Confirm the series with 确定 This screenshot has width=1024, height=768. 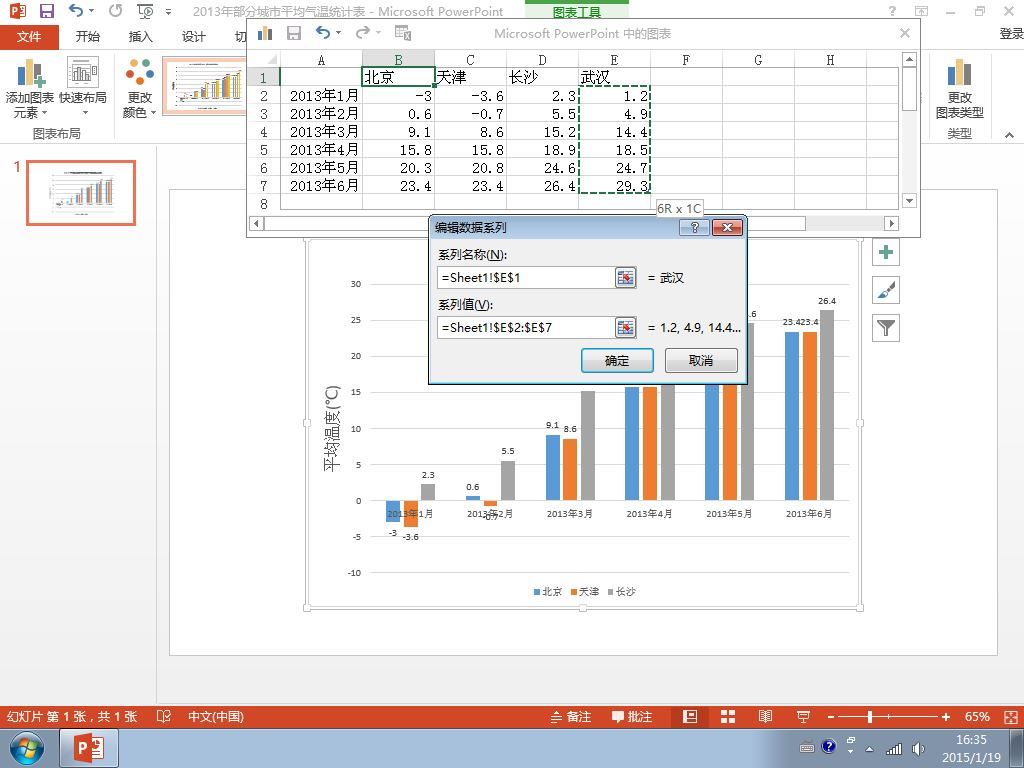pyautogui.click(x=617, y=360)
